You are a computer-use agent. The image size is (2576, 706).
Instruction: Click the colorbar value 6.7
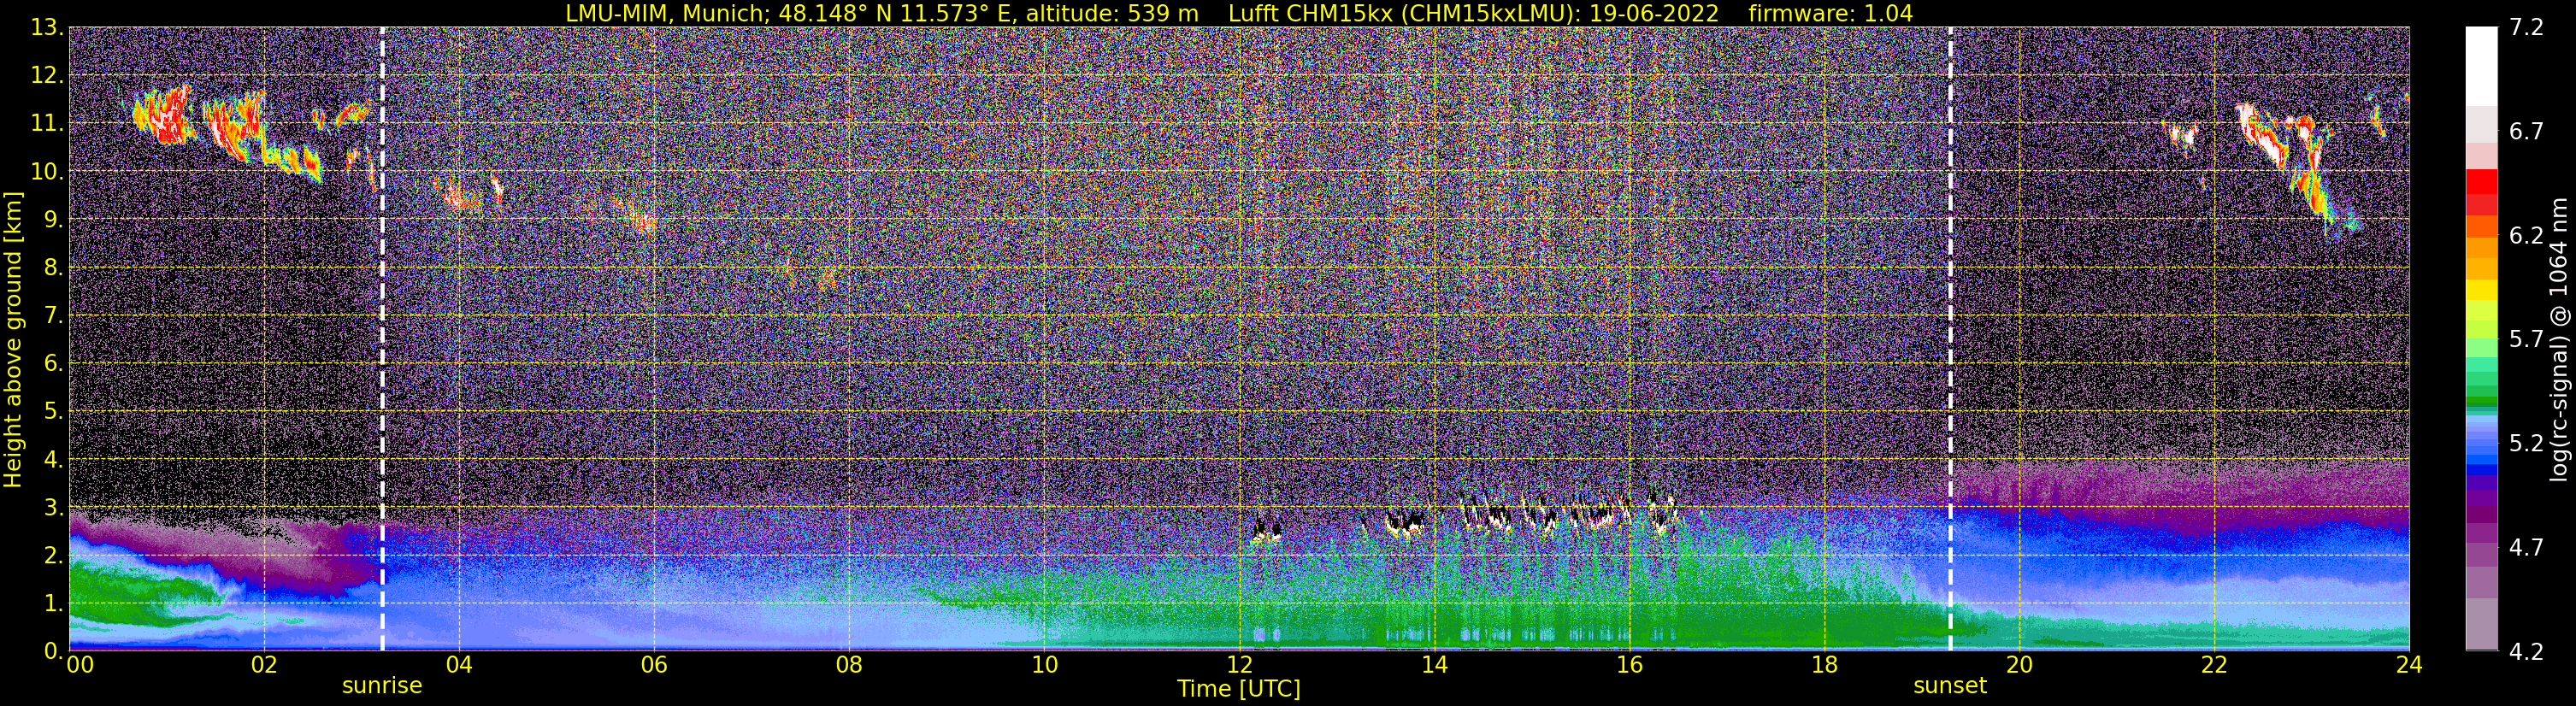coord(2526,132)
